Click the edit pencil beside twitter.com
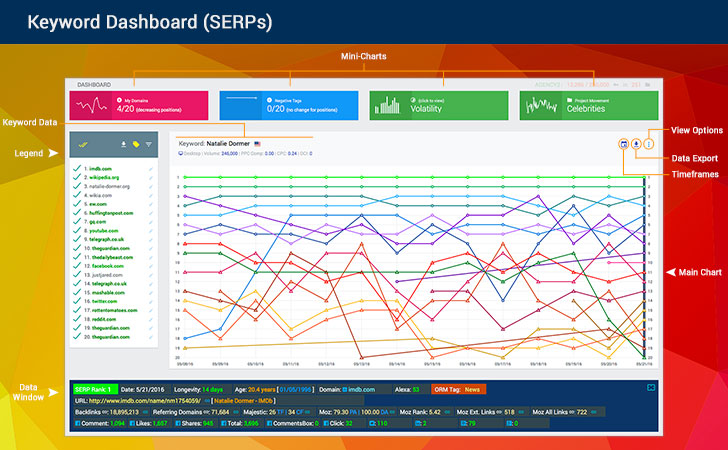This screenshot has height=450, width=728. pyautogui.click(x=150, y=302)
